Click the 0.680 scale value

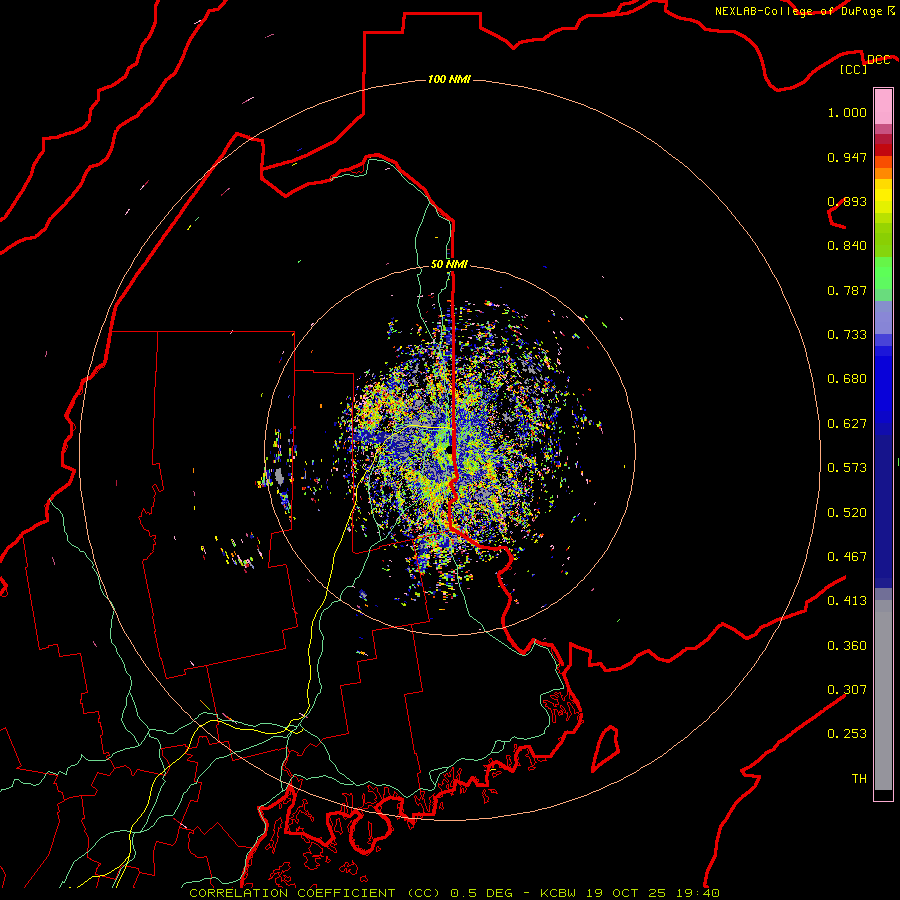tap(847, 379)
